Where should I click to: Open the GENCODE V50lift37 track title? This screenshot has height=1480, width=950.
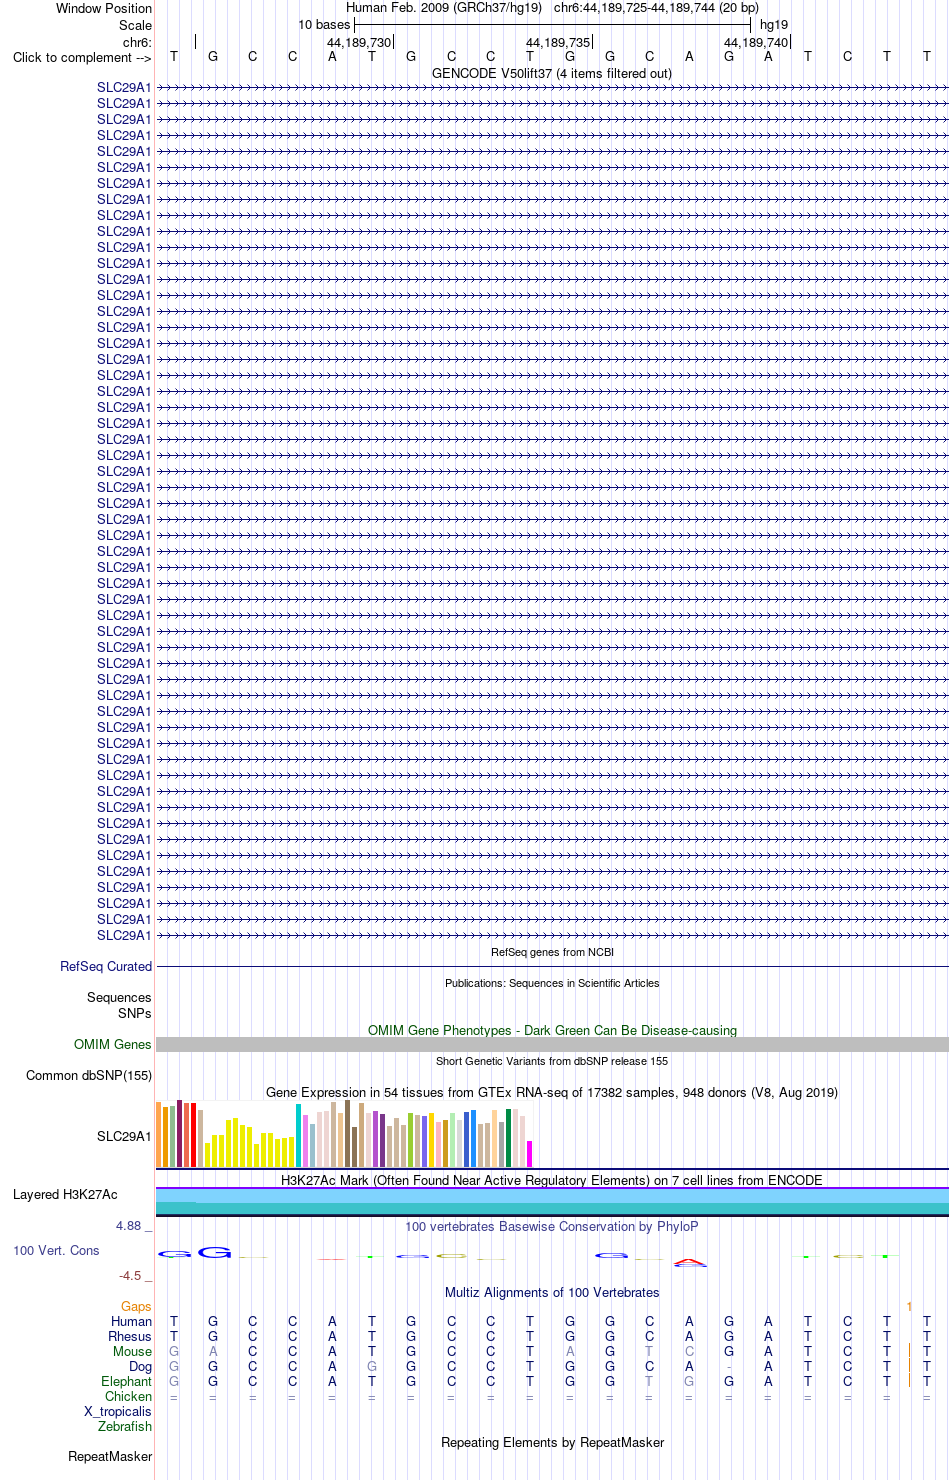tap(552, 73)
